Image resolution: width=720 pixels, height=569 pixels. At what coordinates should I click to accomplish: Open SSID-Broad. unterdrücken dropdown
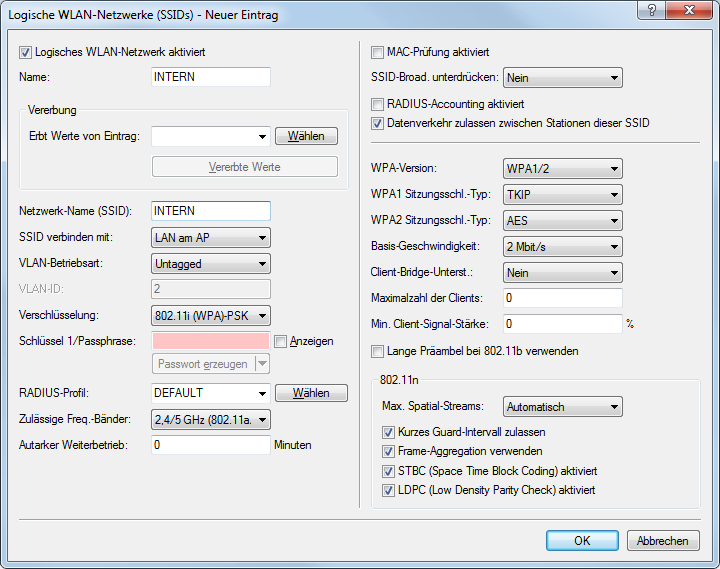click(x=562, y=78)
